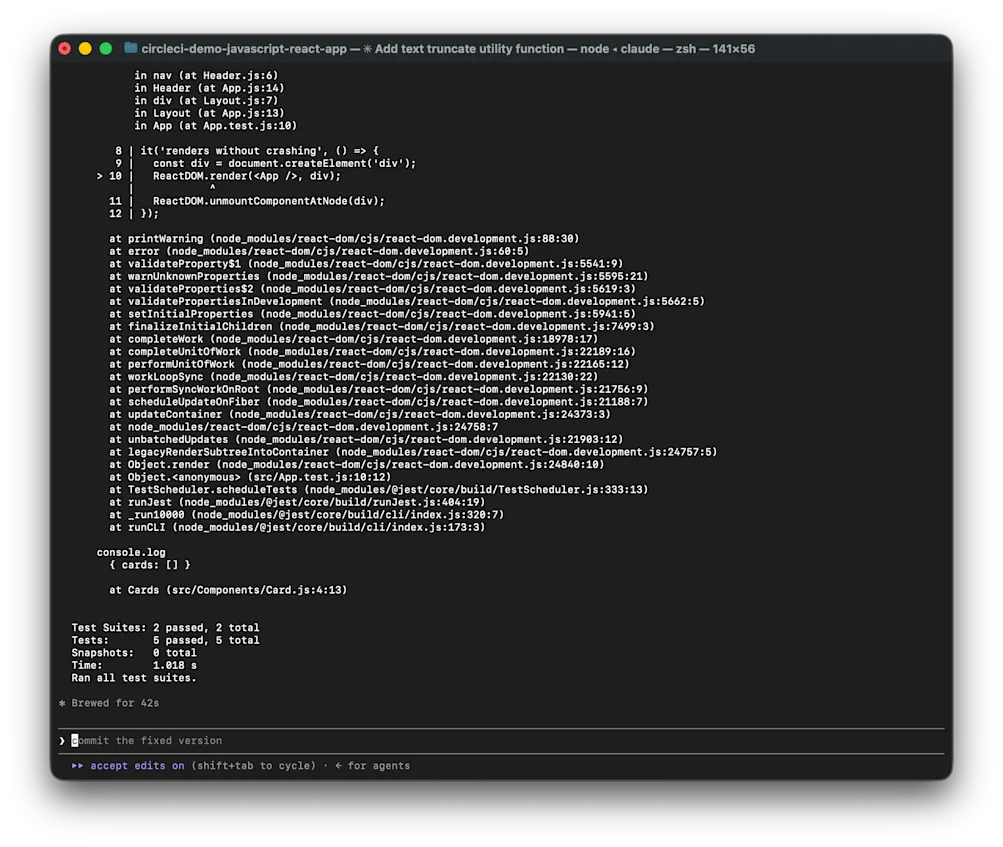1003x847 pixels.
Task: Click the 'accept edits on' mode indicator
Action: click(x=137, y=766)
